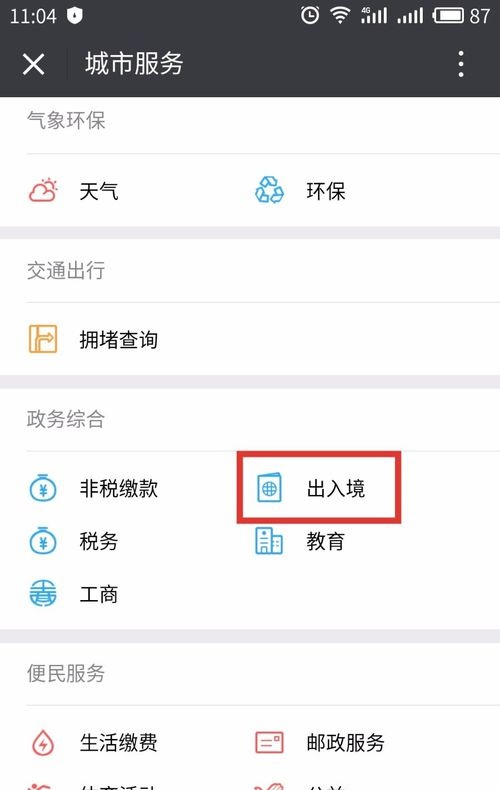
Task: Tap the flame droplet 生活缴费 icon
Action: [43, 743]
